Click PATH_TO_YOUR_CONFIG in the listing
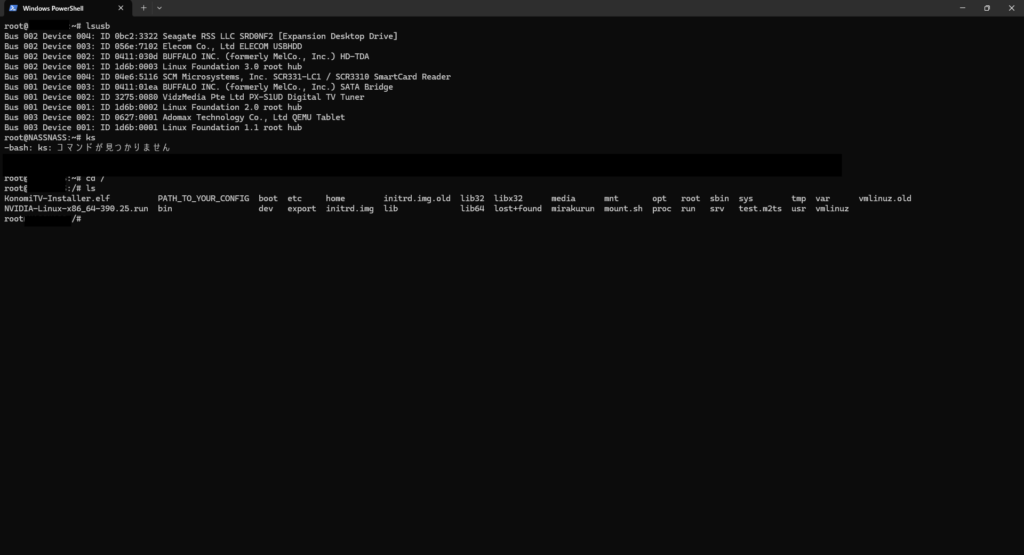This screenshot has height=555, width=1024. 203,198
